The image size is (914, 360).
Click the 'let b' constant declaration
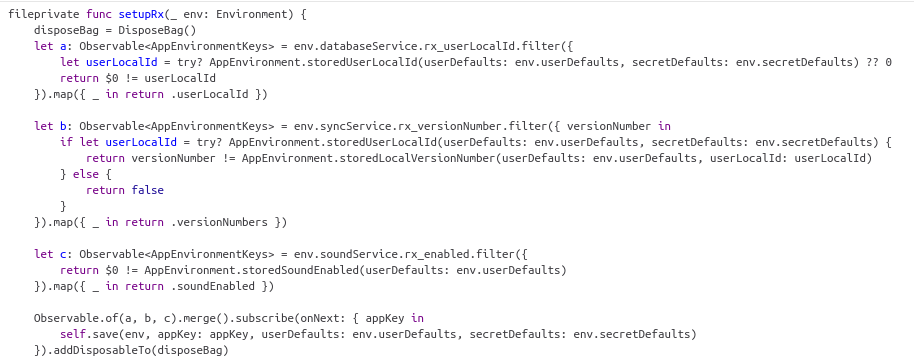click(47, 126)
